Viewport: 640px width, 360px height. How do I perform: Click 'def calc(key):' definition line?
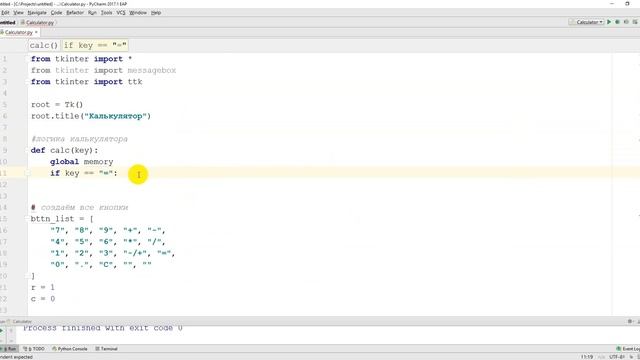coord(64,150)
